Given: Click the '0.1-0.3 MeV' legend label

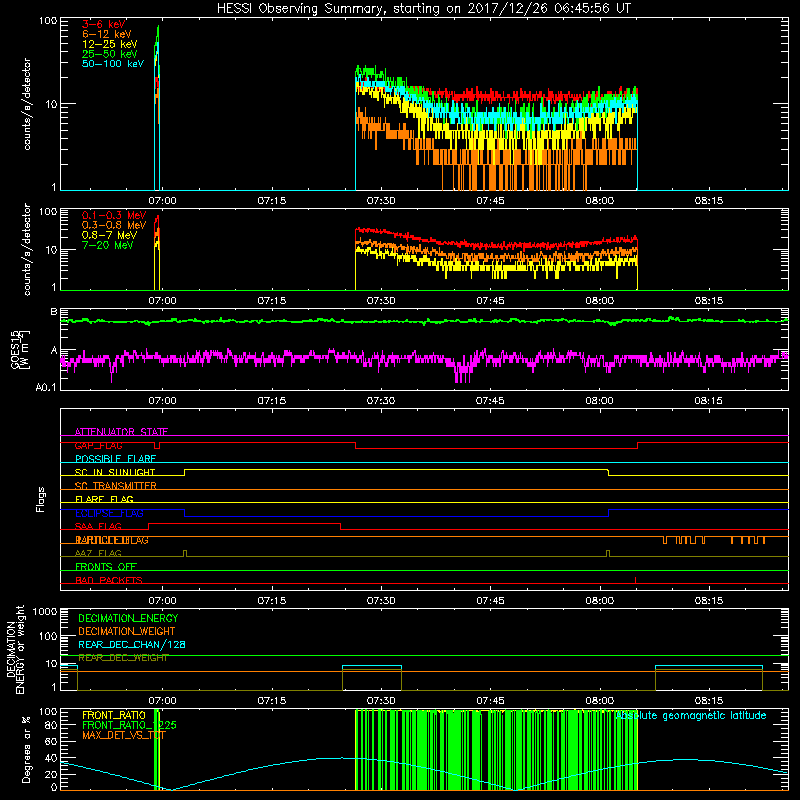Looking at the screenshot, I should click(114, 215).
